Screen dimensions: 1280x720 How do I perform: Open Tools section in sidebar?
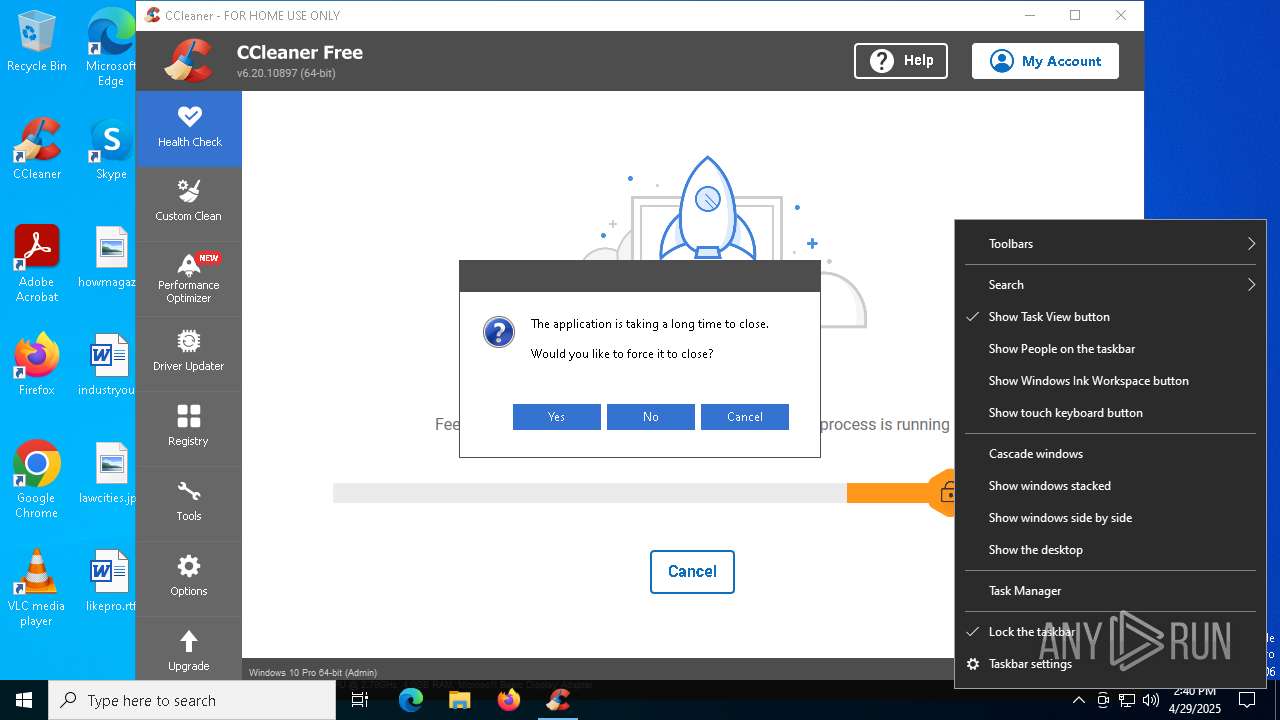point(189,502)
